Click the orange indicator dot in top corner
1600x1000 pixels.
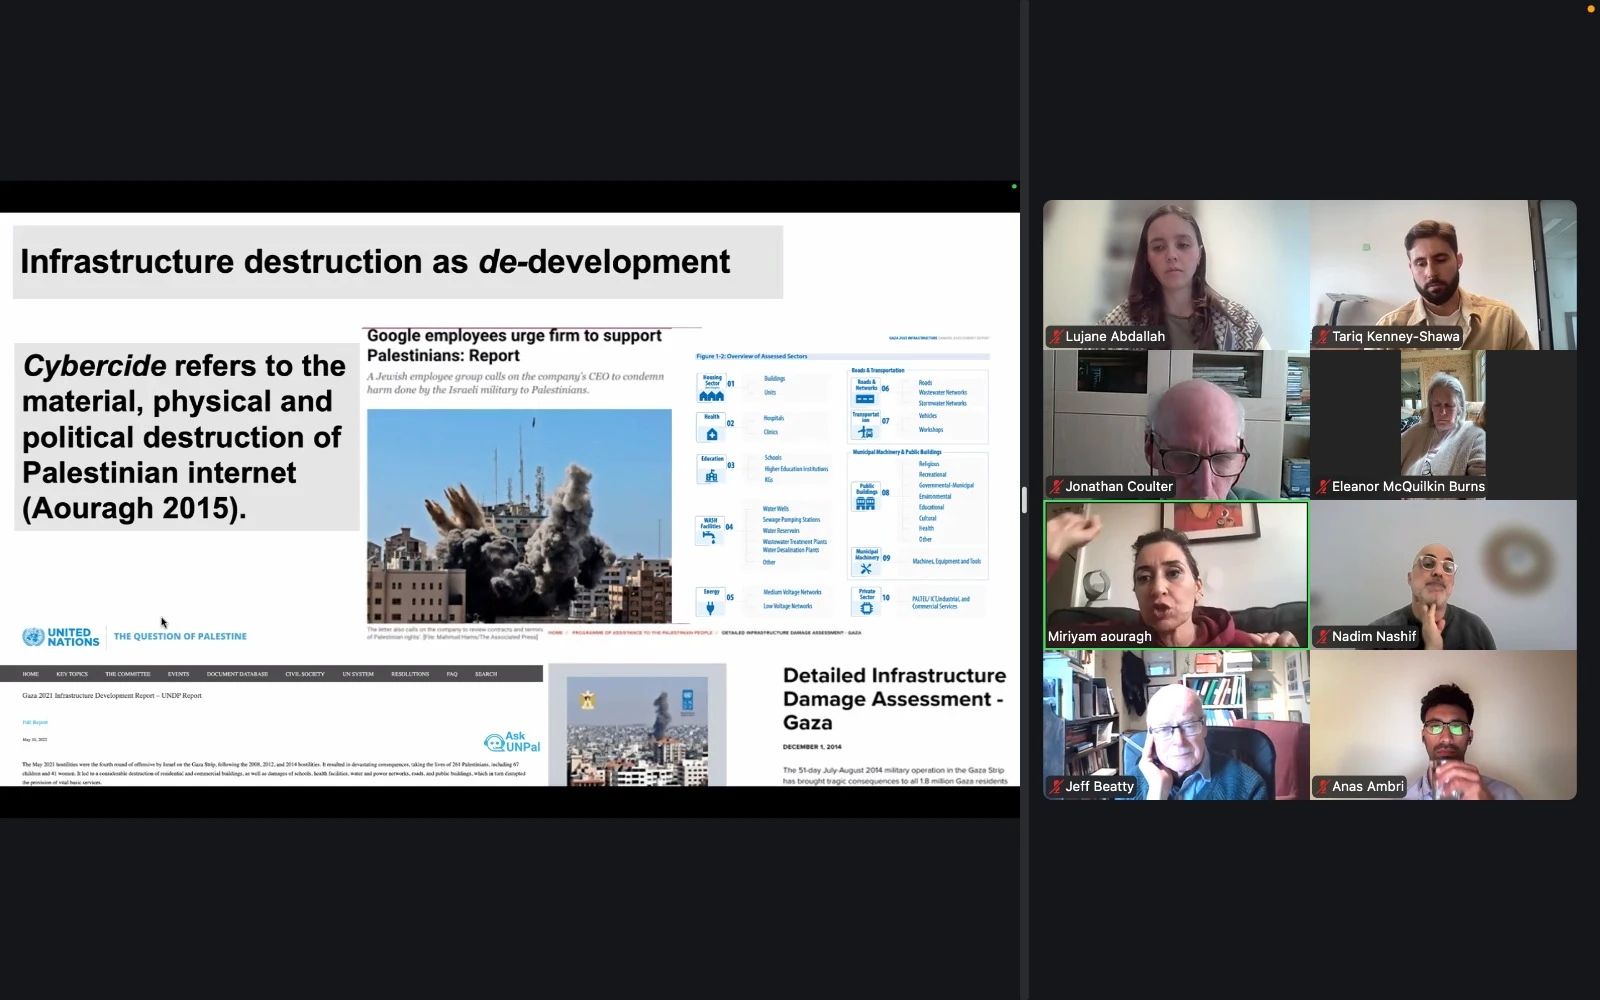coord(1591,9)
